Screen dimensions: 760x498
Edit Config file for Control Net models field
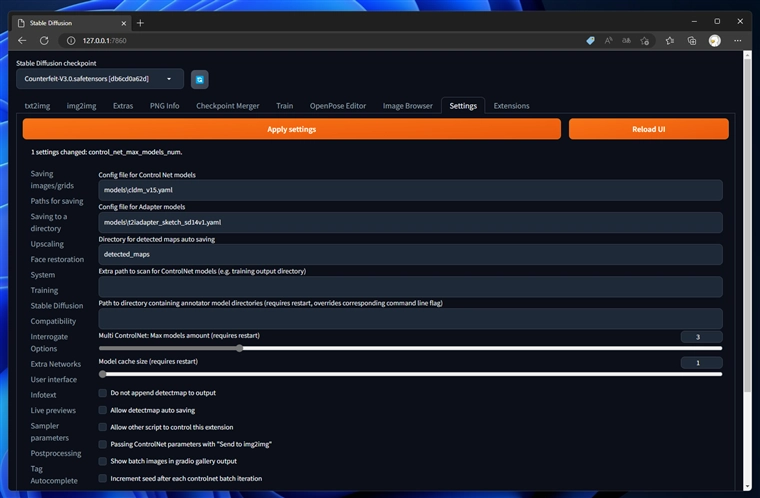pos(410,190)
